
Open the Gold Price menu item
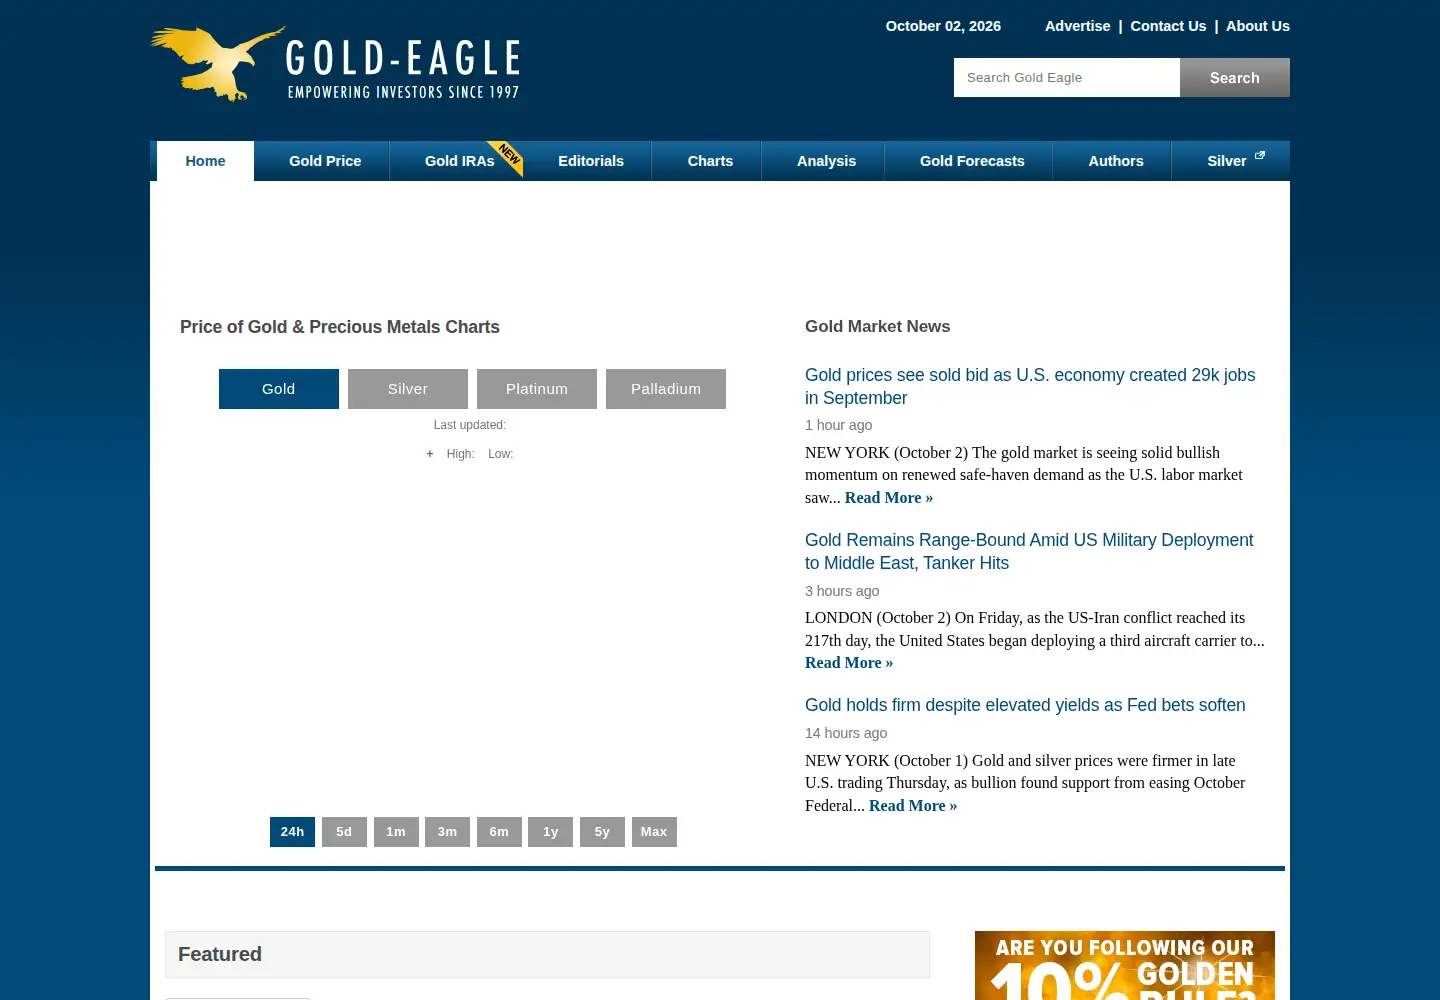coord(325,161)
